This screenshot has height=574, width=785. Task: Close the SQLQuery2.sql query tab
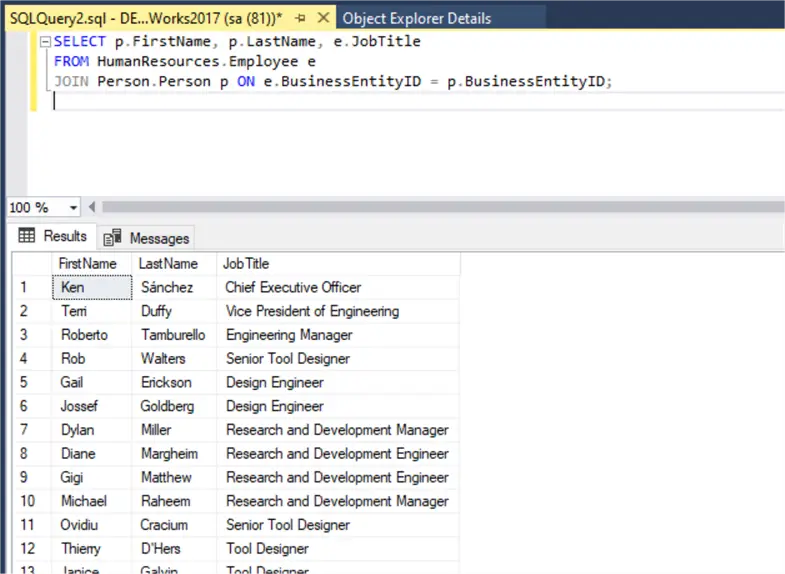tap(324, 18)
